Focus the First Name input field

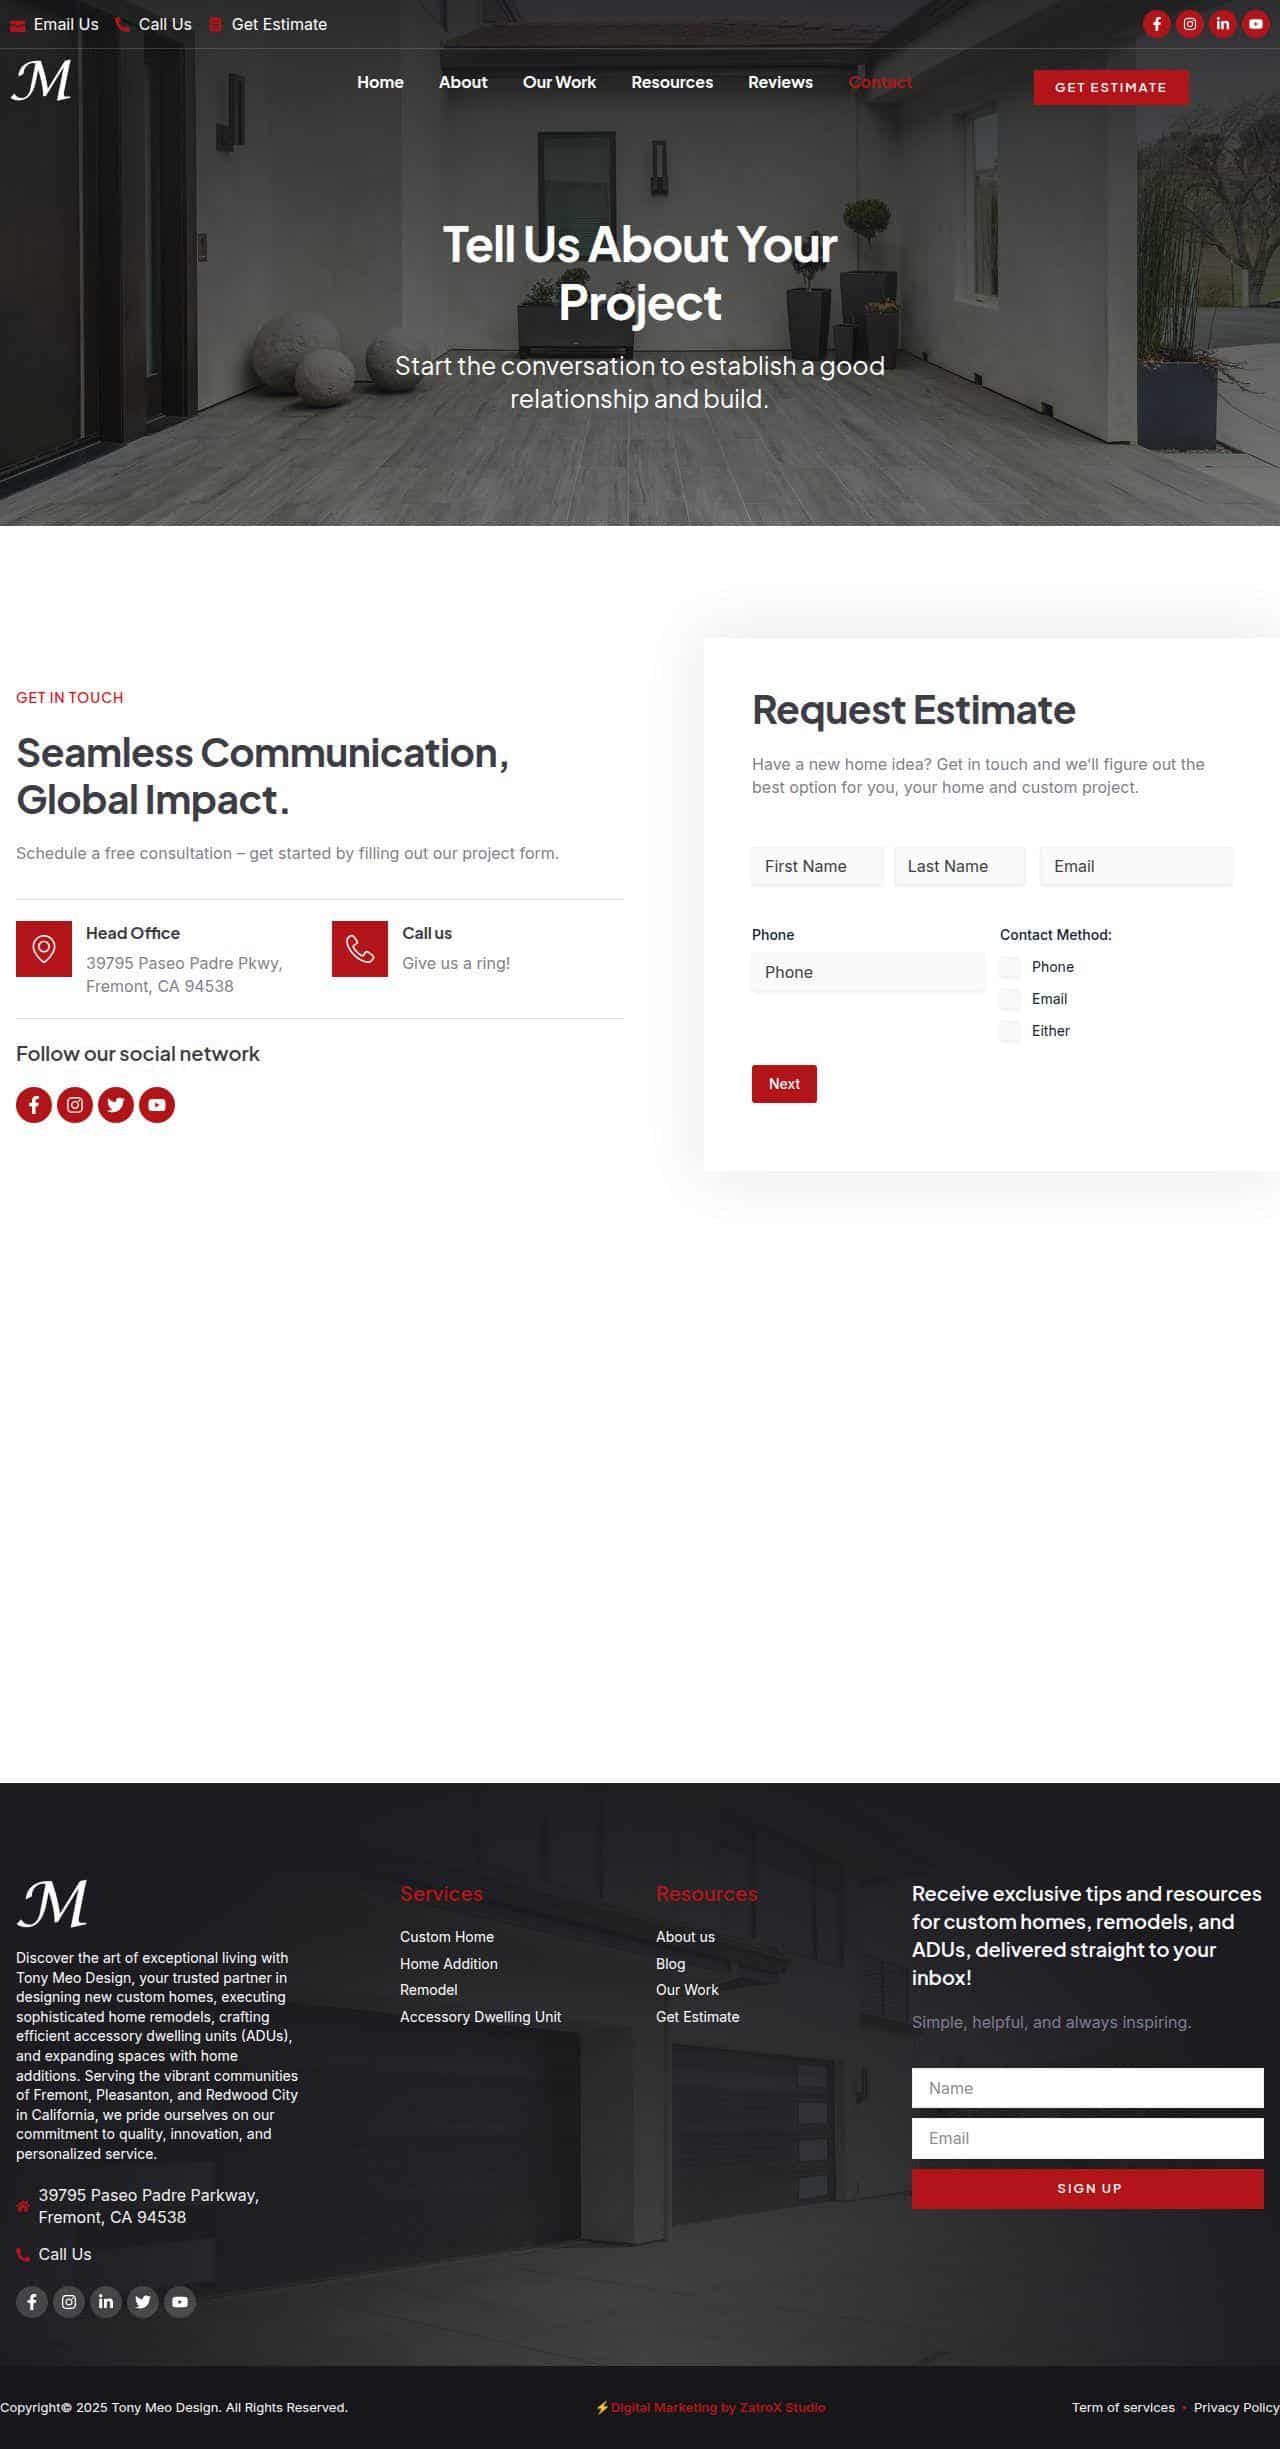[x=817, y=866]
